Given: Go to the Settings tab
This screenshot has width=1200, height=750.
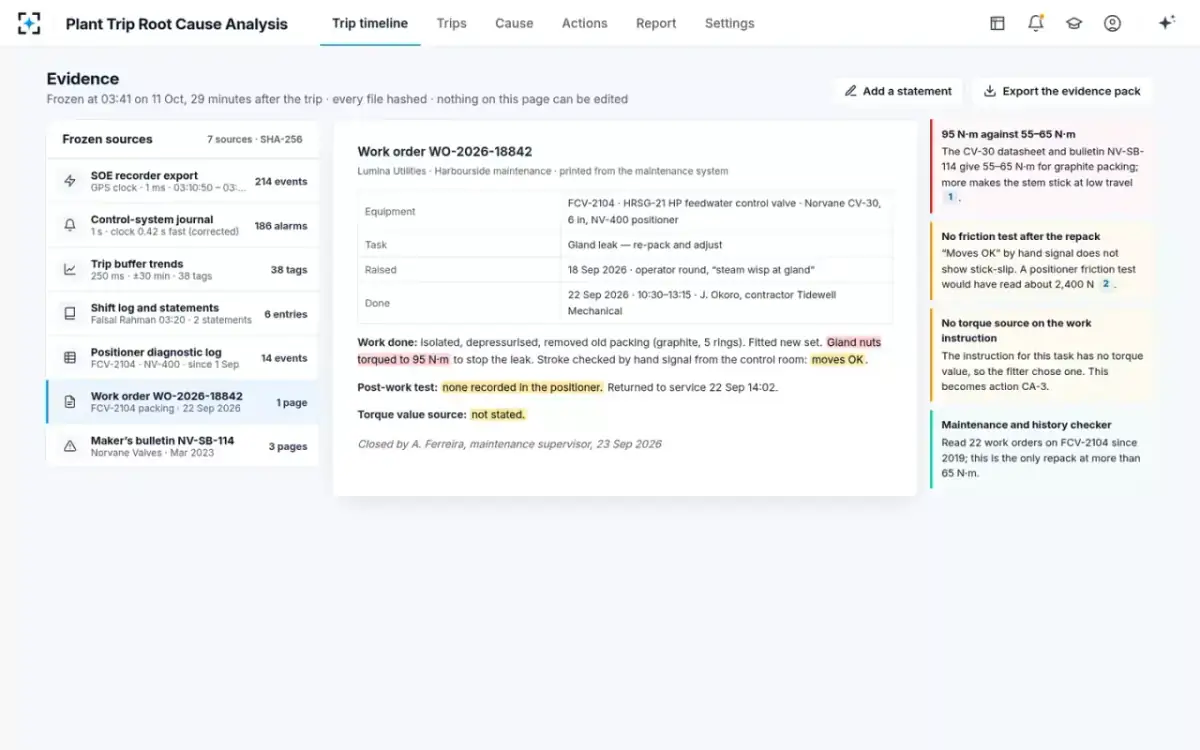Looking at the screenshot, I should [730, 23].
